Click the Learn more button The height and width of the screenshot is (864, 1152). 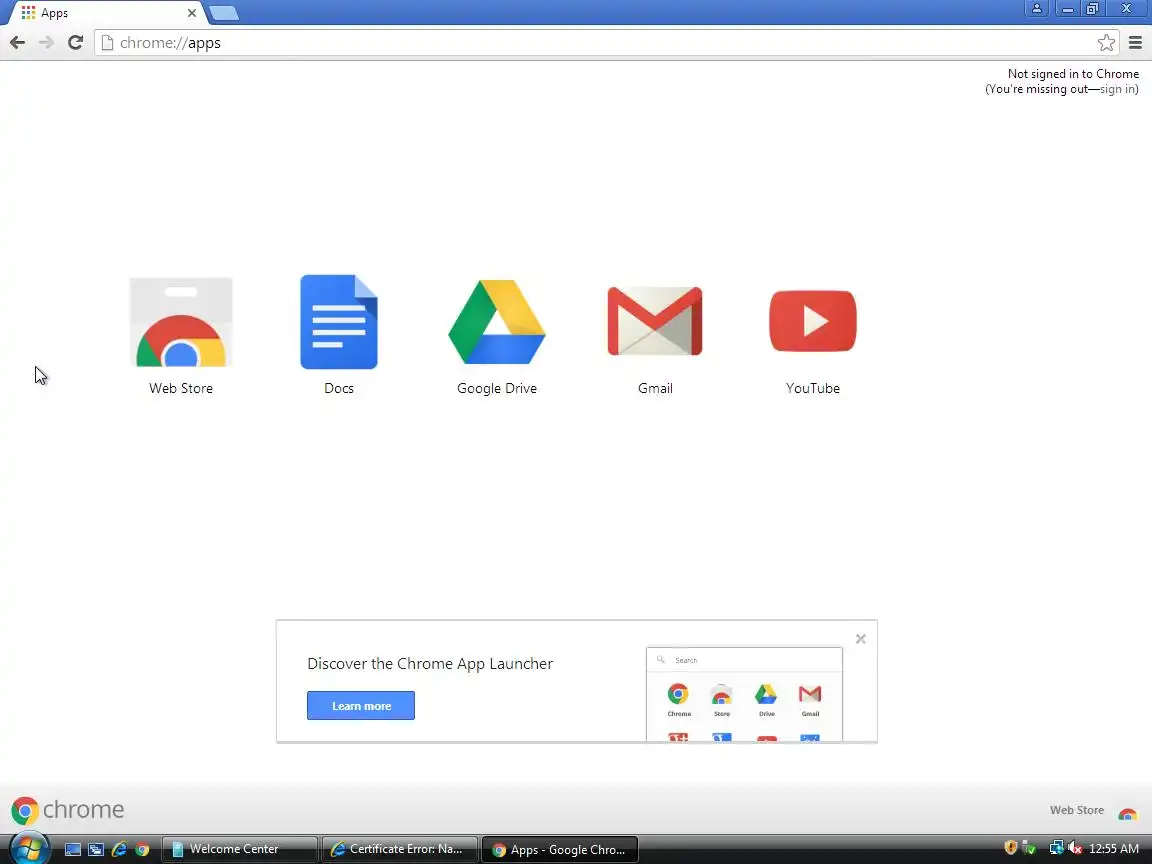click(361, 705)
